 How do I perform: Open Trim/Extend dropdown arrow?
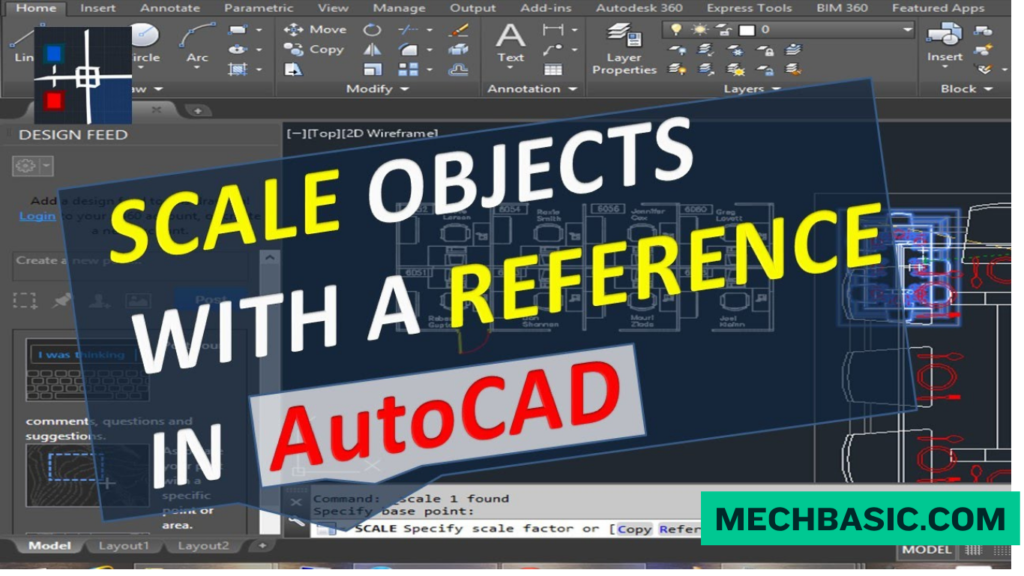click(429, 30)
